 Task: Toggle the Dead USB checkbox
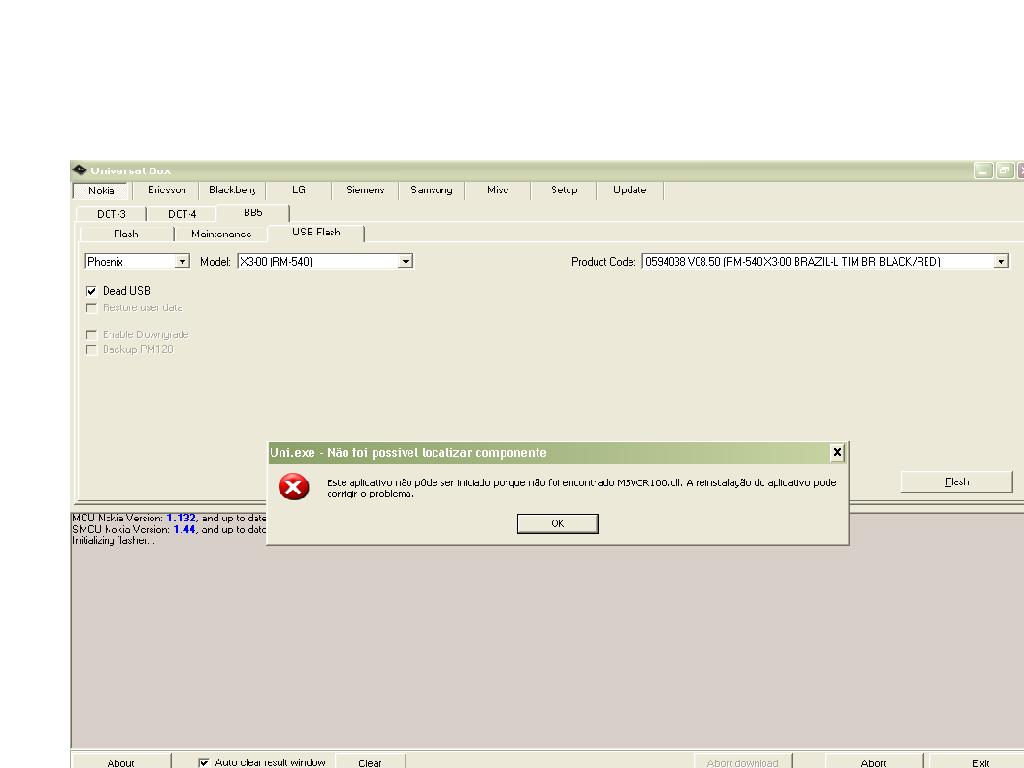coord(92,291)
